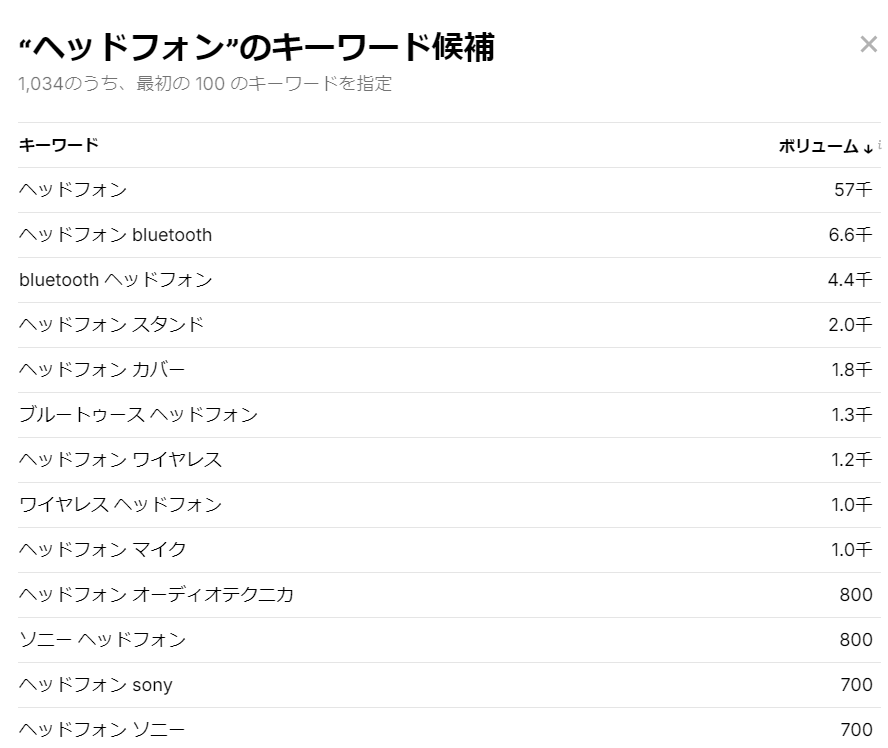Click the ヘッドフォン ソニー keyword
This screenshot has width=888, height=748.
coord(98,729)
